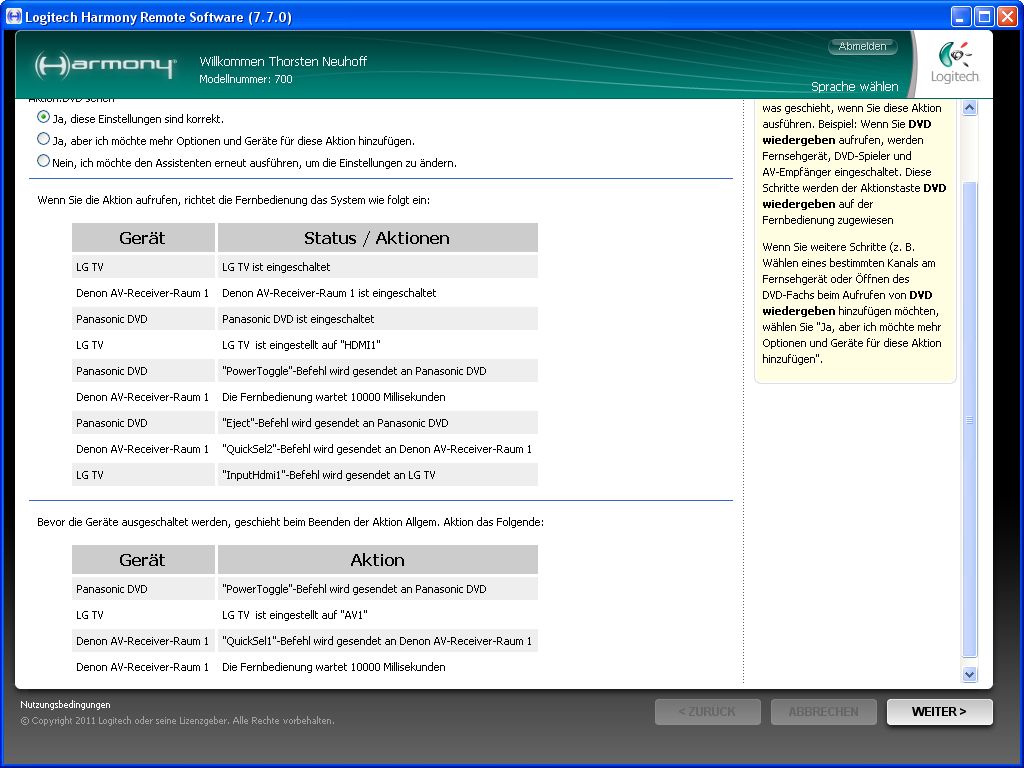
Task: Click the "Status / Aktionen" column header
Action: [377, 238]
